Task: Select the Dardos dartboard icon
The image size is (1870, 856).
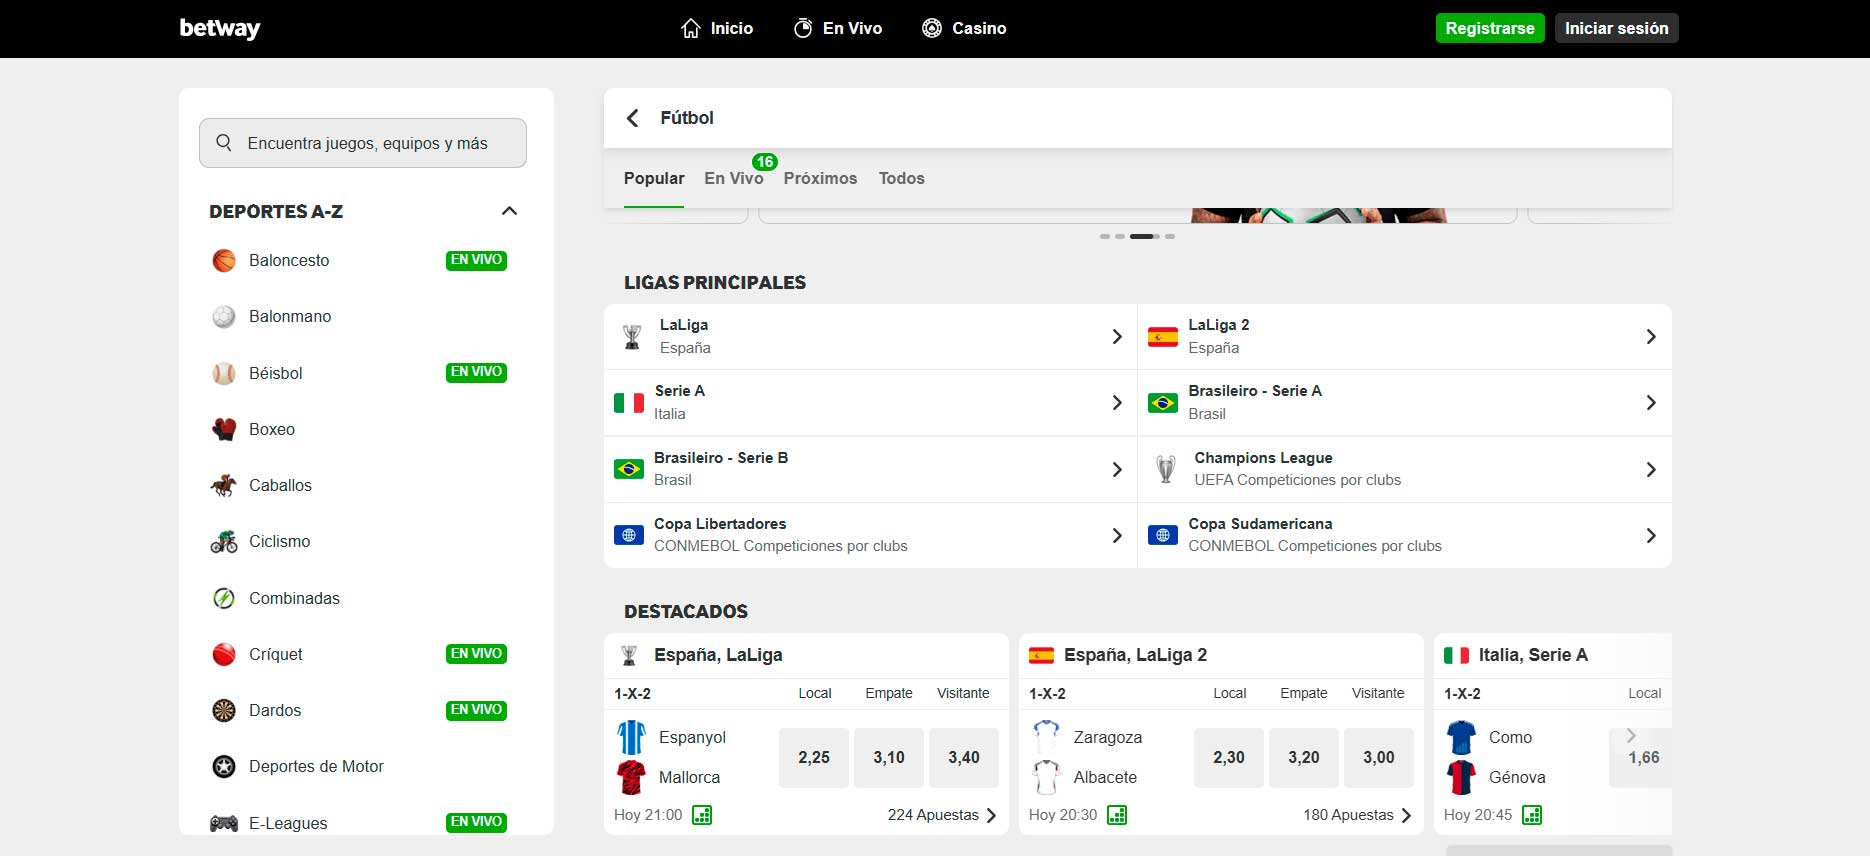Action: tap(224, 710)
